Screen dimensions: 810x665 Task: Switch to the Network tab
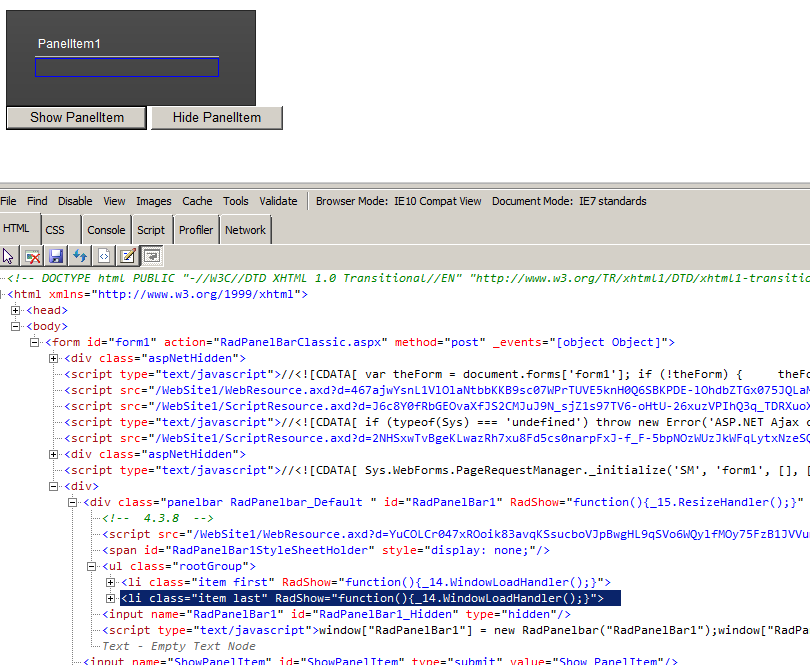pyautogui.click(x=245, y=230)
